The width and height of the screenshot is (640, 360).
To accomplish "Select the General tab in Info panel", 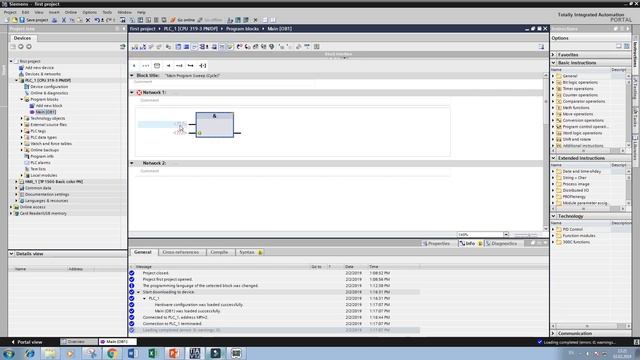I will (143, 252).
